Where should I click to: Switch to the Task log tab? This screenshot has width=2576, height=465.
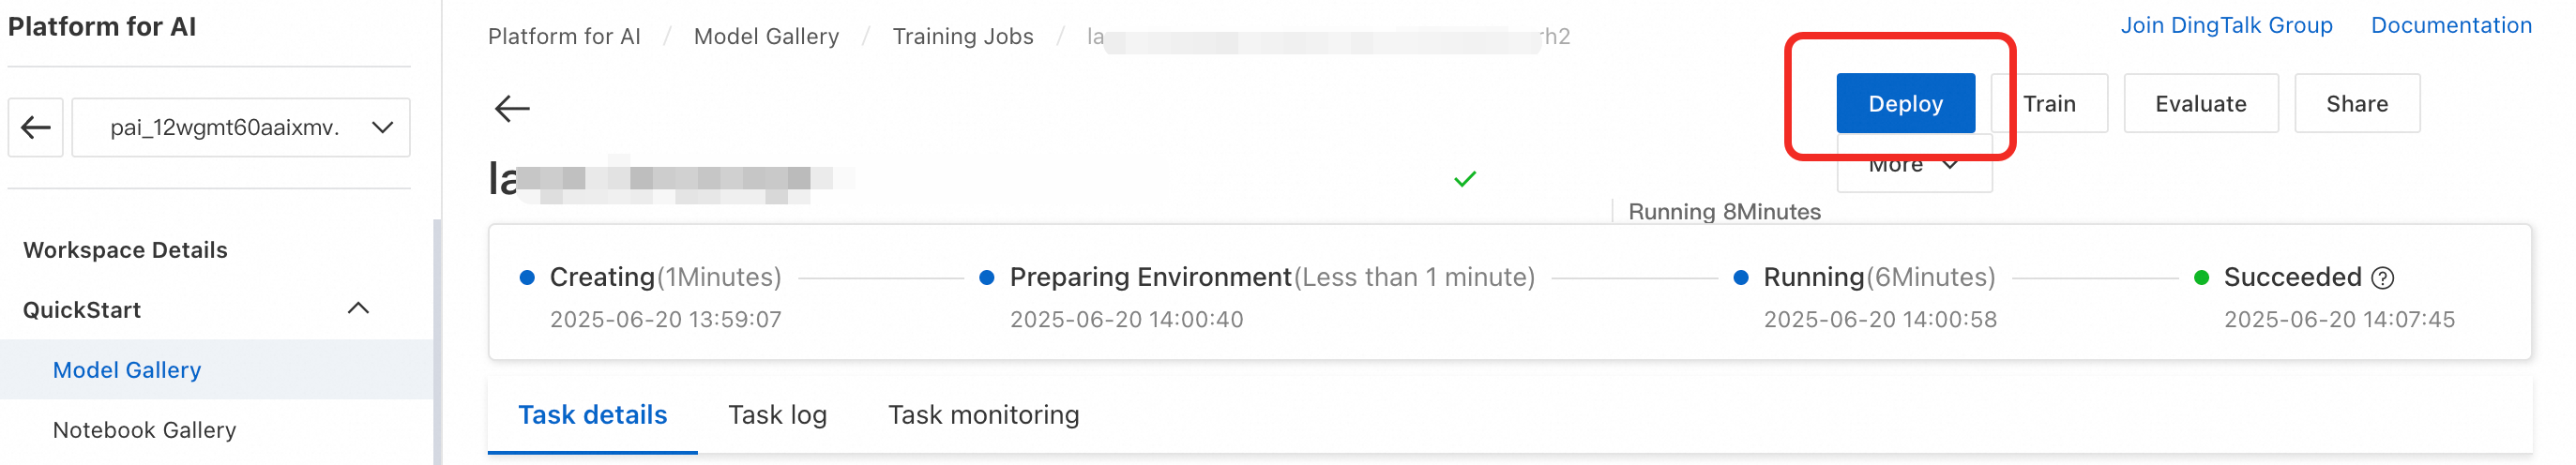click(777, 415)
